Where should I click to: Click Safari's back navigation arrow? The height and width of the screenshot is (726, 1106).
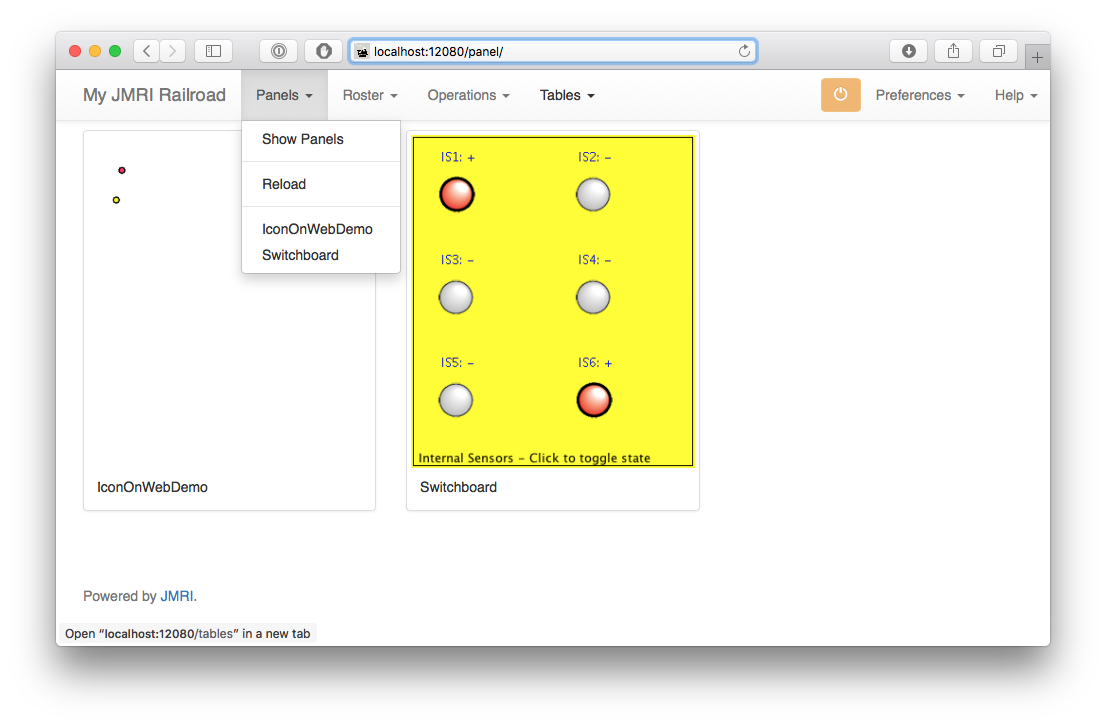click(146, 51)
